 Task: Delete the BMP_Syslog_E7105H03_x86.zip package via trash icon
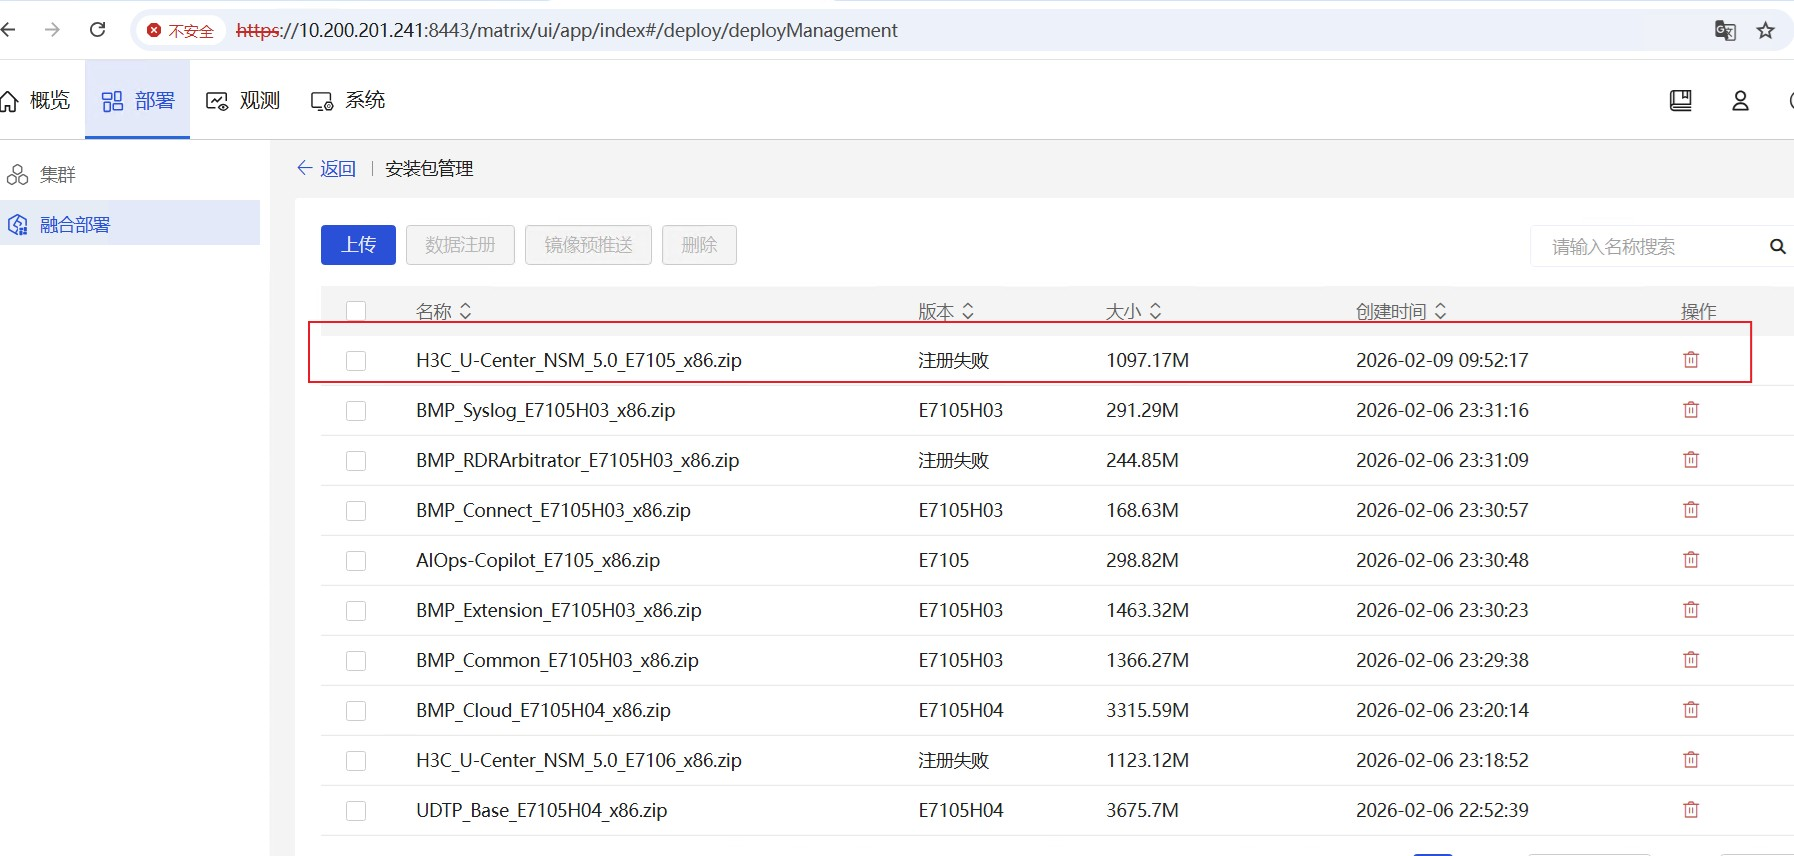(1690, 410)
